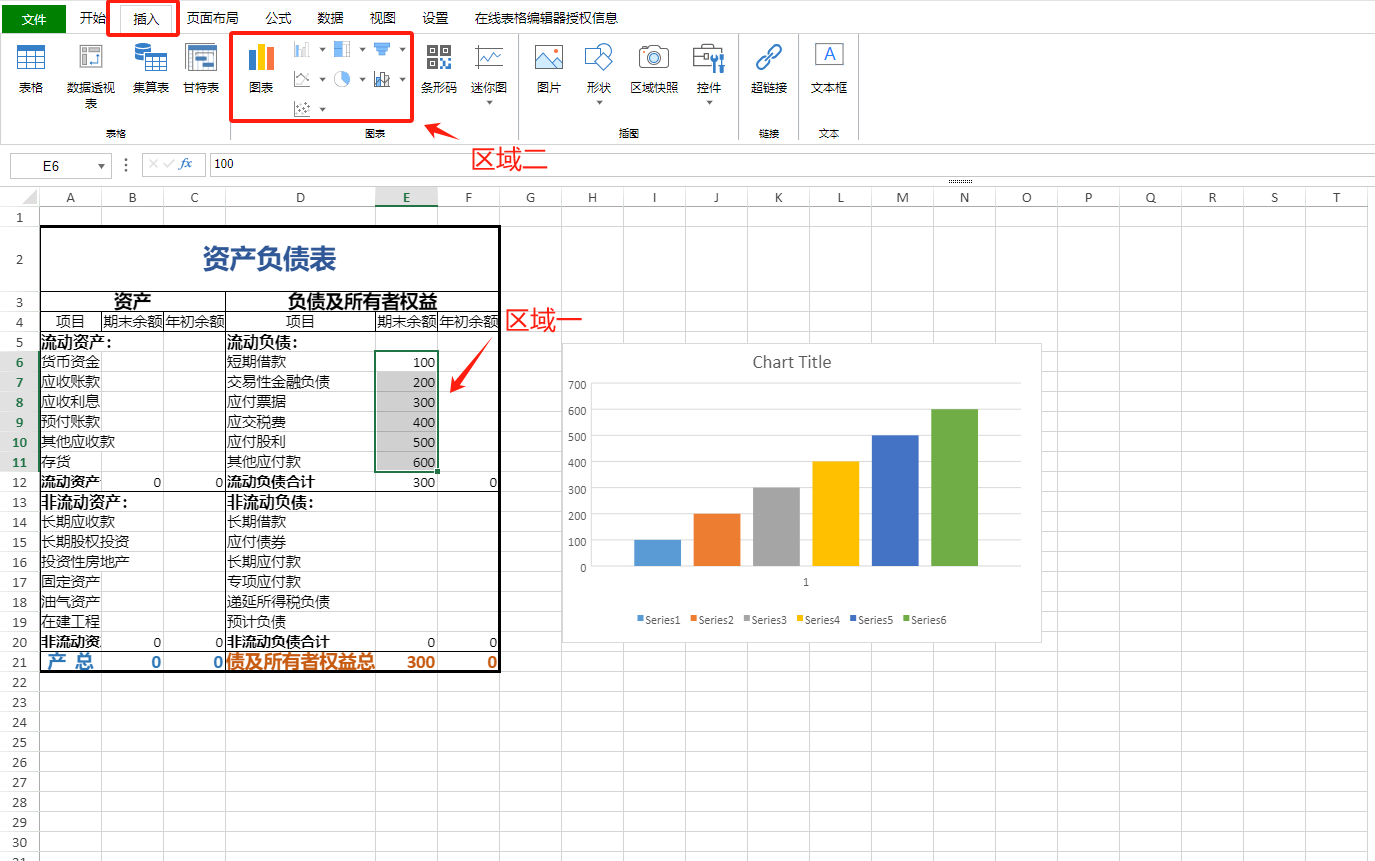1375x861 pixels.
Task: Click the Chart Title text
Action: point(791,362)
